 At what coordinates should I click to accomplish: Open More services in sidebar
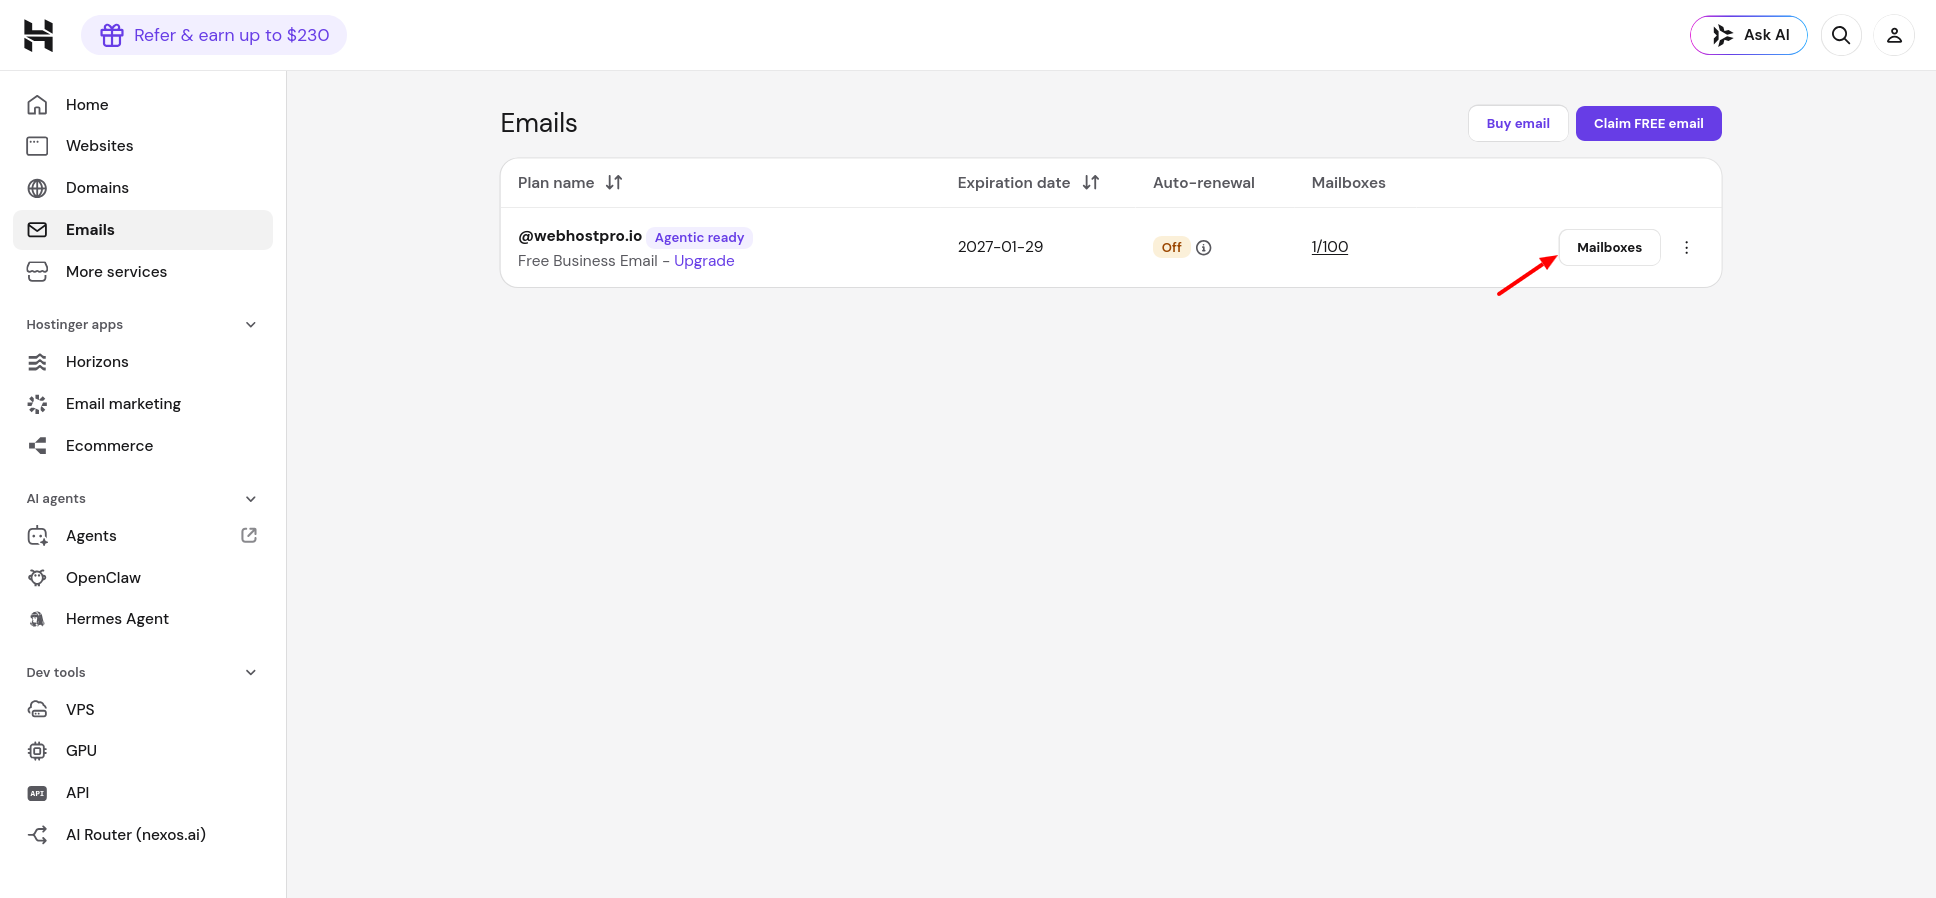pos(143,272)
